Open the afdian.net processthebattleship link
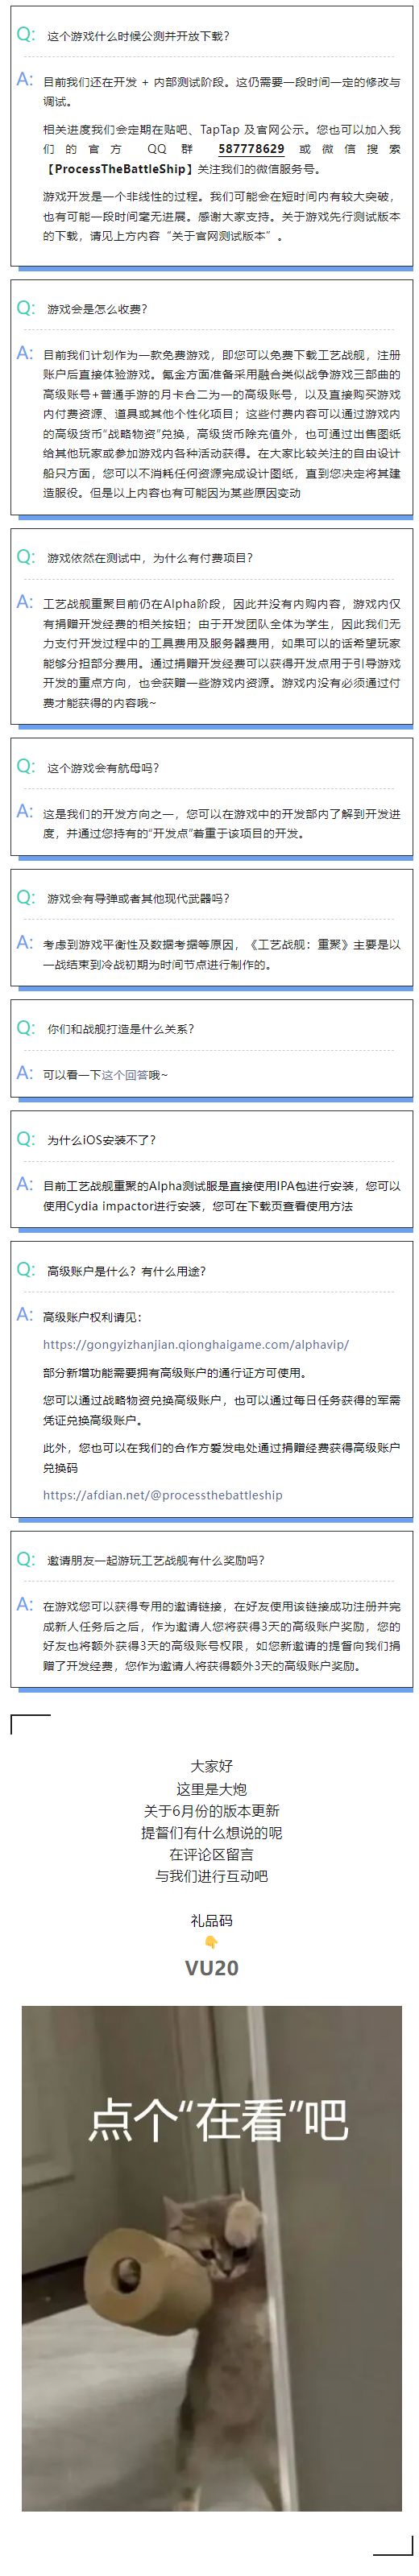The height and width of the screenshot is (2576, 419). 163,1495
